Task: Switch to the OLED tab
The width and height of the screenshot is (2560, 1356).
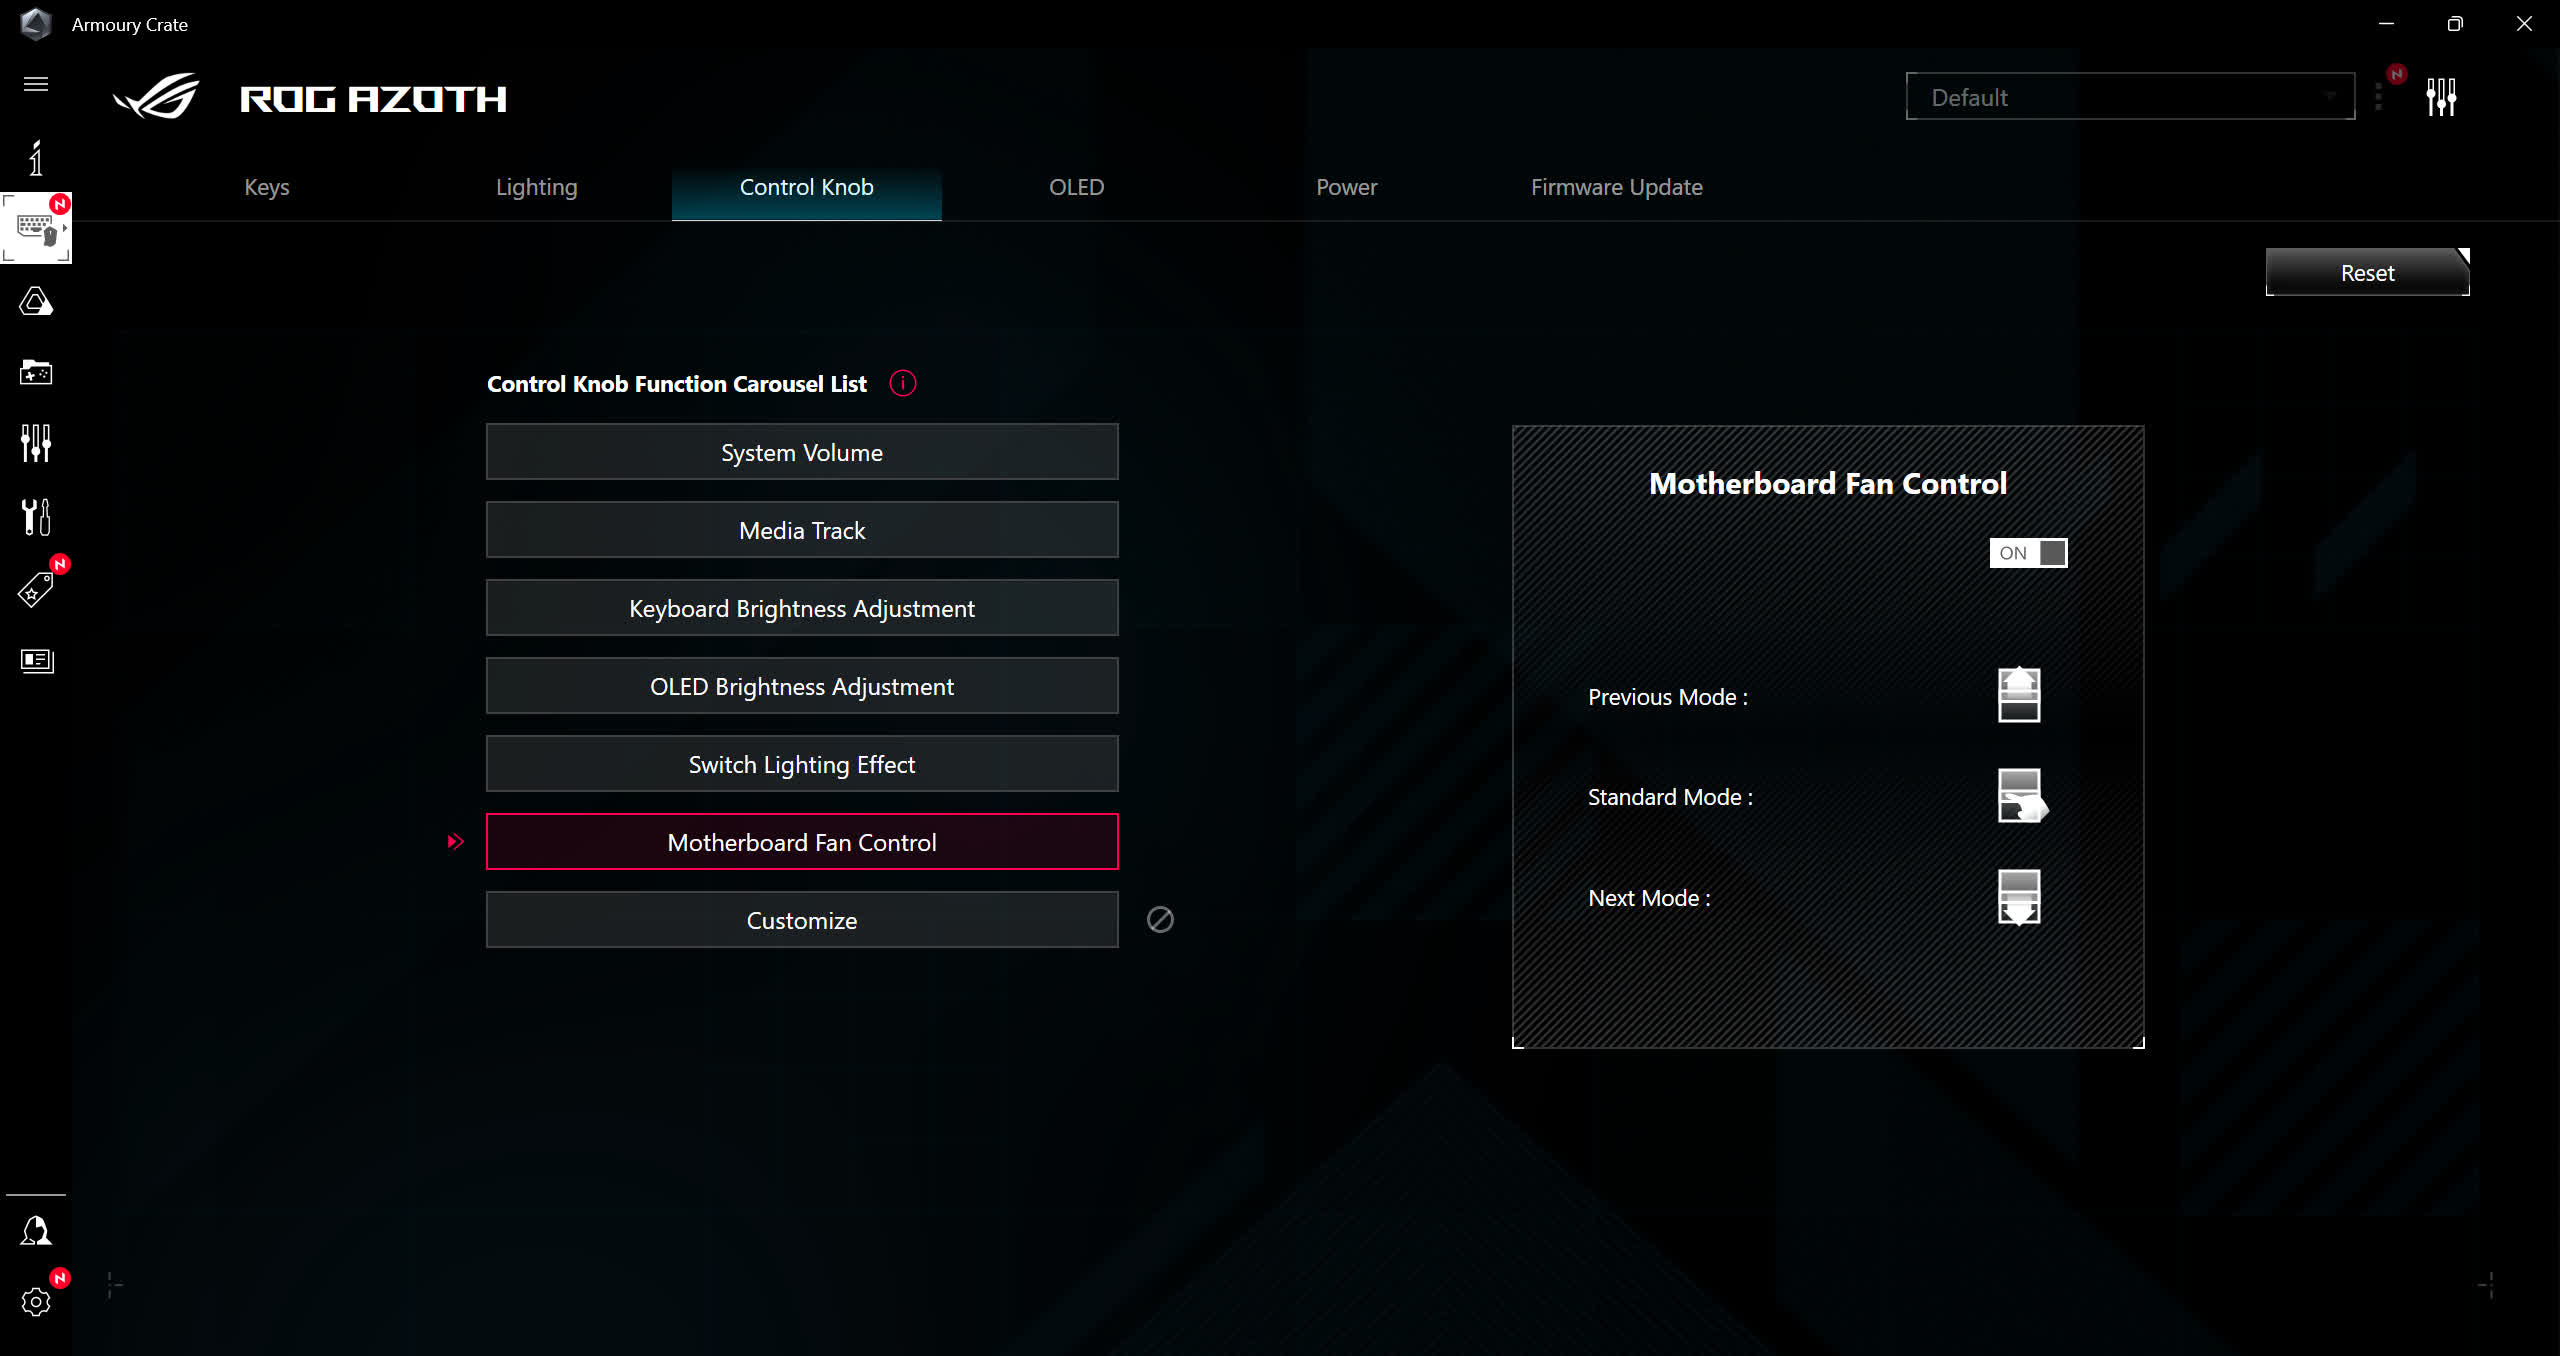Action: click(x=1076, y=187)
